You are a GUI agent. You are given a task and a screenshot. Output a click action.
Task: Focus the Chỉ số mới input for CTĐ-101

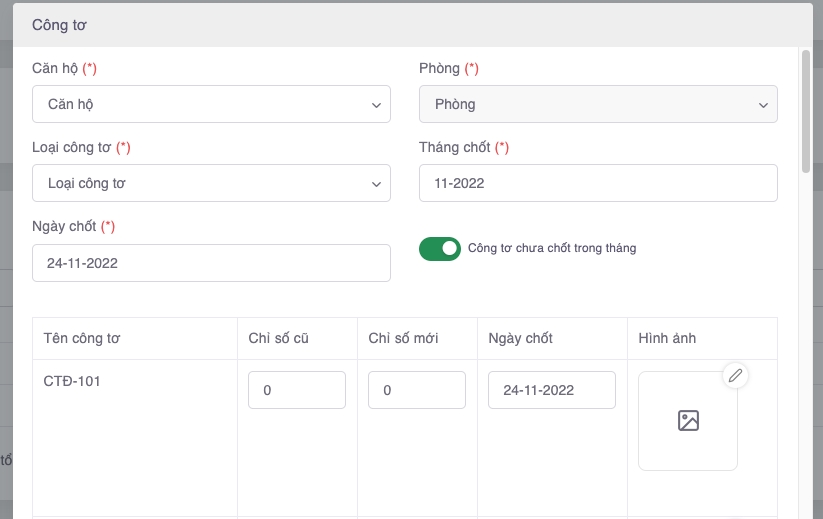click(x=417, y=390)
